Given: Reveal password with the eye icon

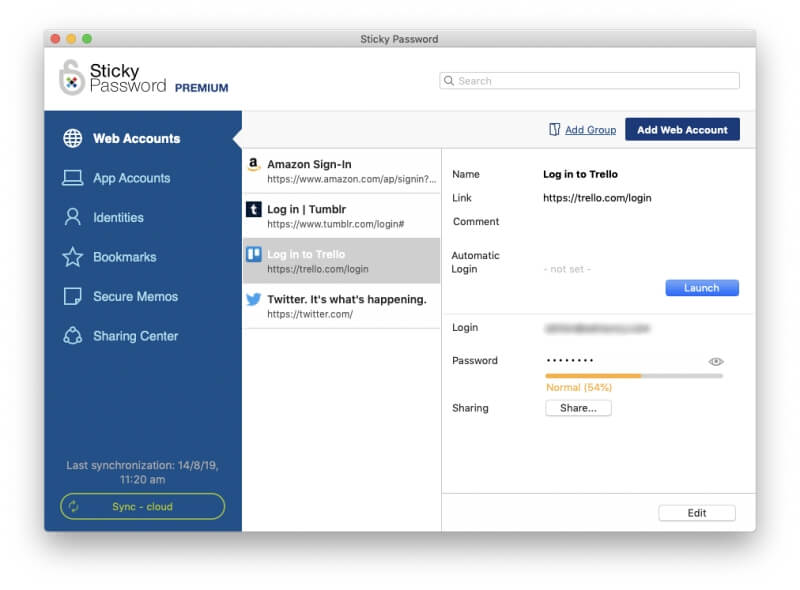Looking at the screenshot, I should point(716,361).
